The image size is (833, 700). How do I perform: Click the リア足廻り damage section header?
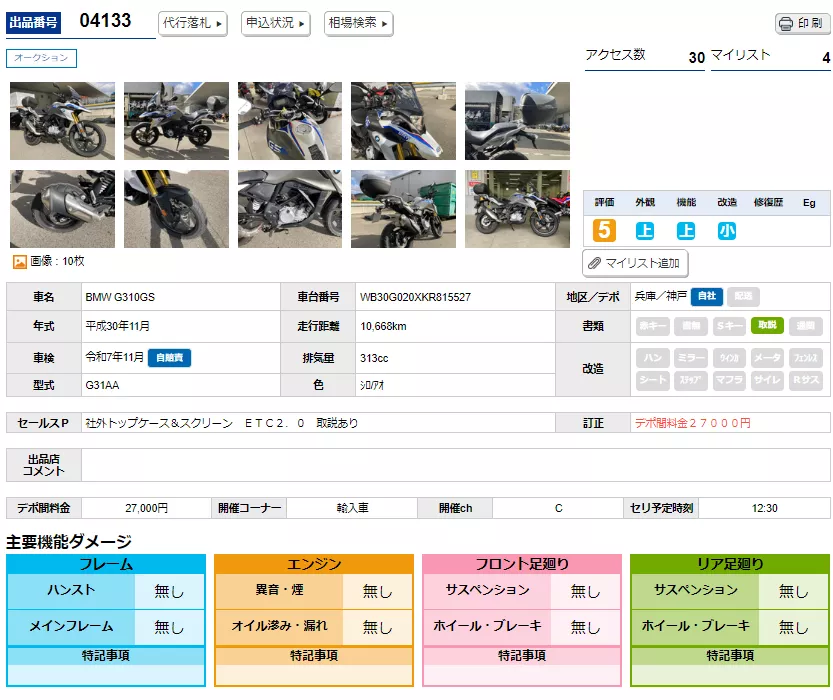click(730, 564)
